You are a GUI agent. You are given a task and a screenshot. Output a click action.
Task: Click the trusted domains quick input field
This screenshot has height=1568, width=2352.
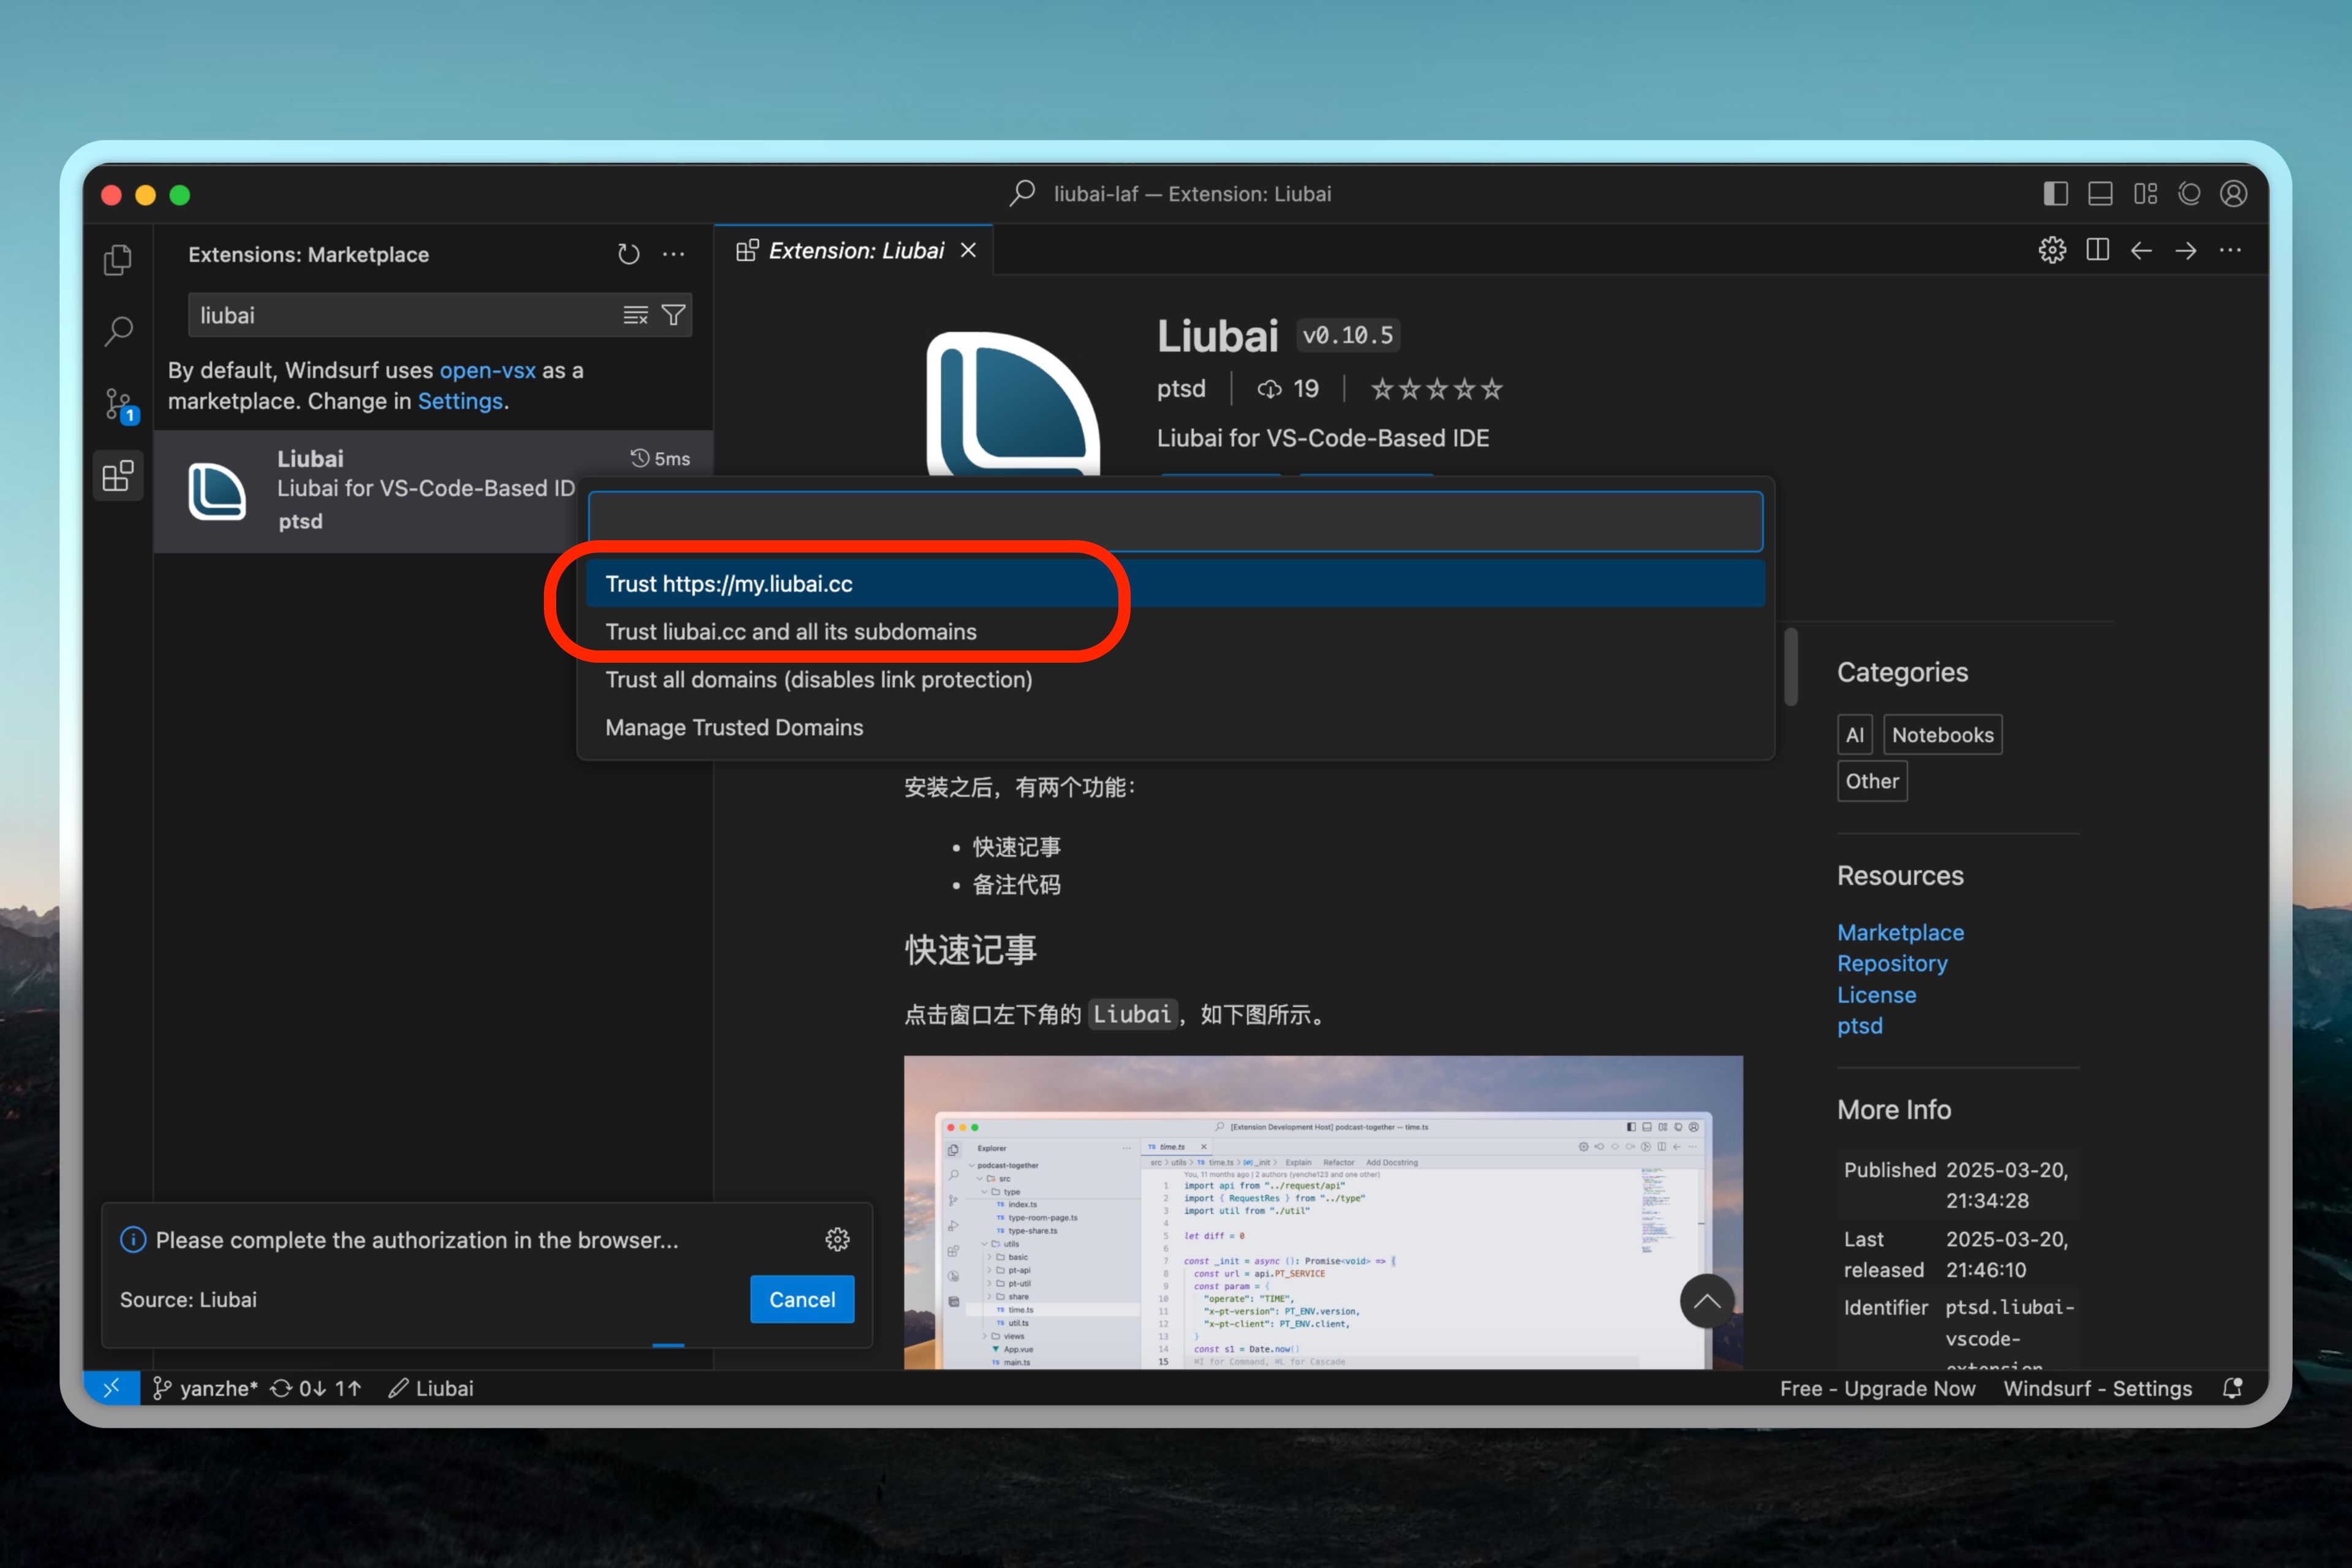pyautogui.click(x=1174, y=521)
